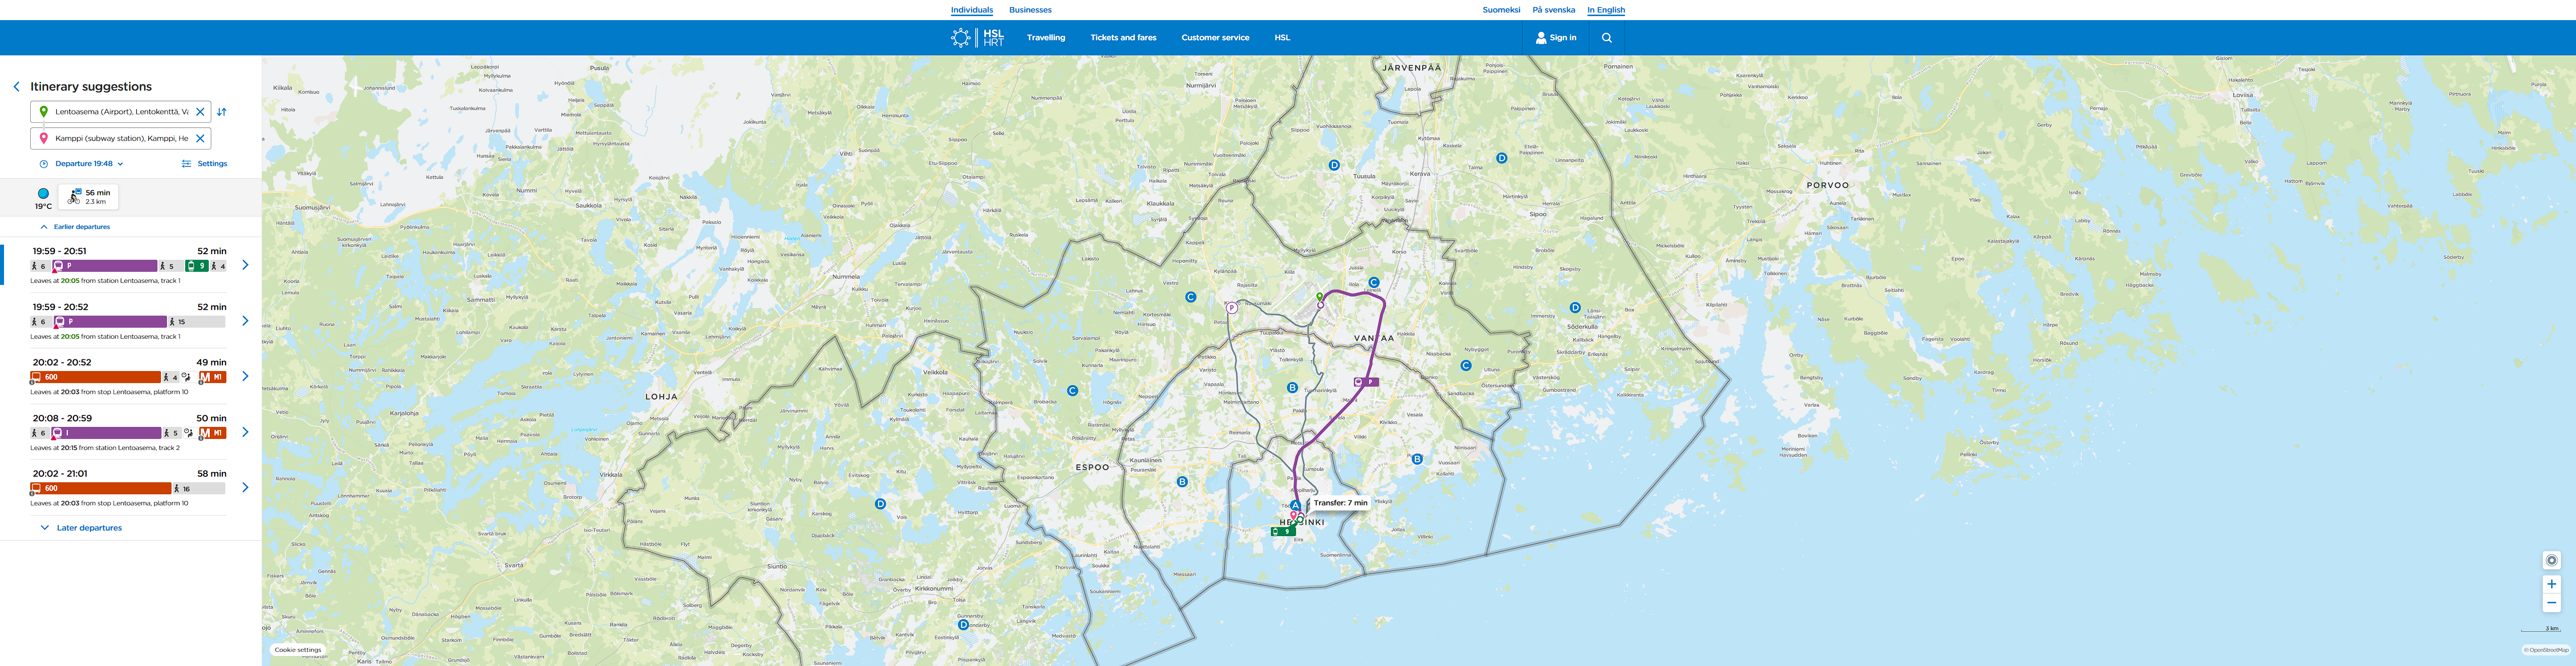This screenshot has height=666, width=2576.
Task: Expand the 19:59 - 20:51 itinerary arrow
Action: (245, 265)
